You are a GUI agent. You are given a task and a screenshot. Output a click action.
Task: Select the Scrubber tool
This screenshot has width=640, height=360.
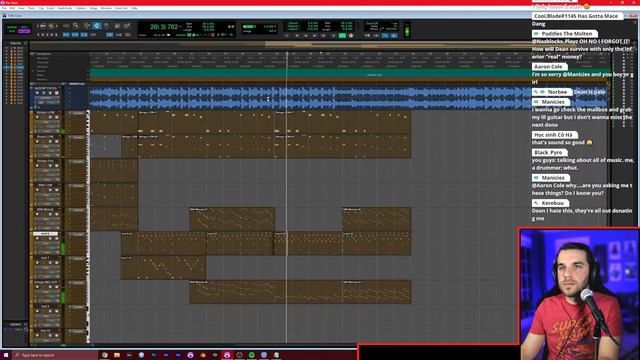pyautogui.click(x=117, y=26)
